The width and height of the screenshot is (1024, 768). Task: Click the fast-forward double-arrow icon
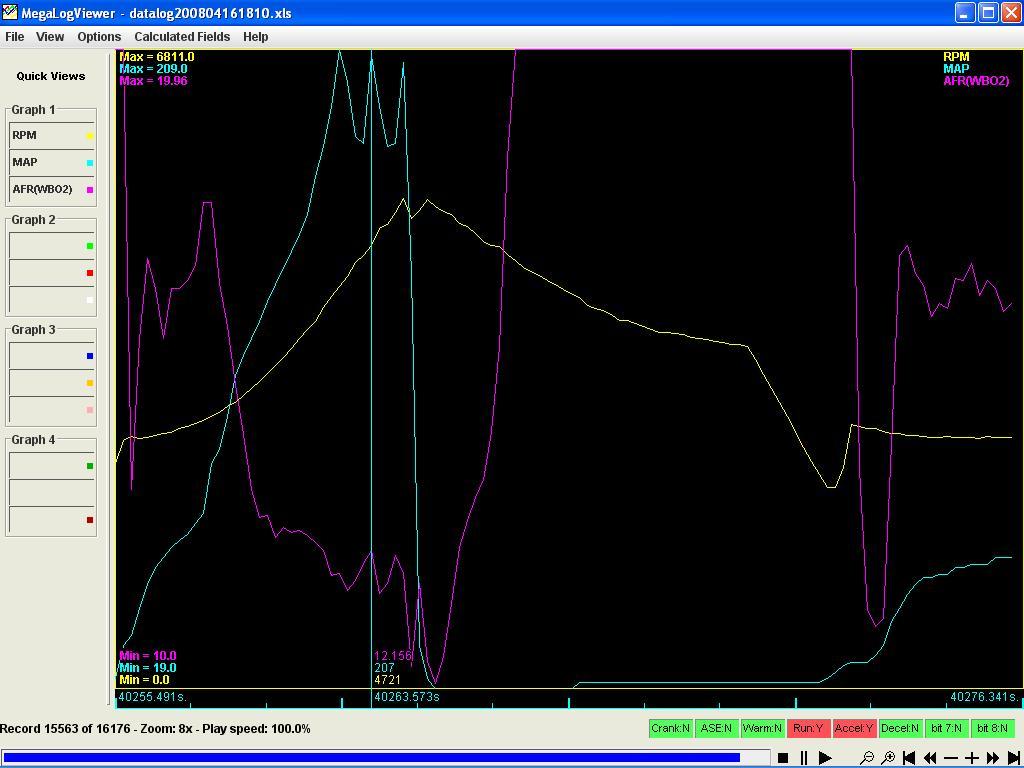pyautogui.click(x=993, y=758)
